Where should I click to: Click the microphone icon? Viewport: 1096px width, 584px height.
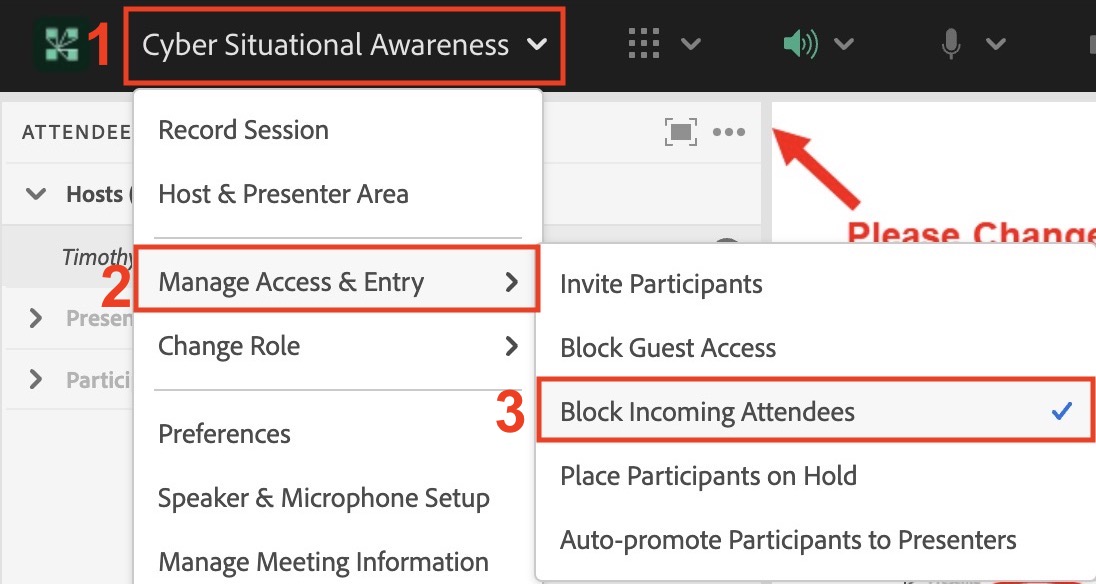coord(951,45)
